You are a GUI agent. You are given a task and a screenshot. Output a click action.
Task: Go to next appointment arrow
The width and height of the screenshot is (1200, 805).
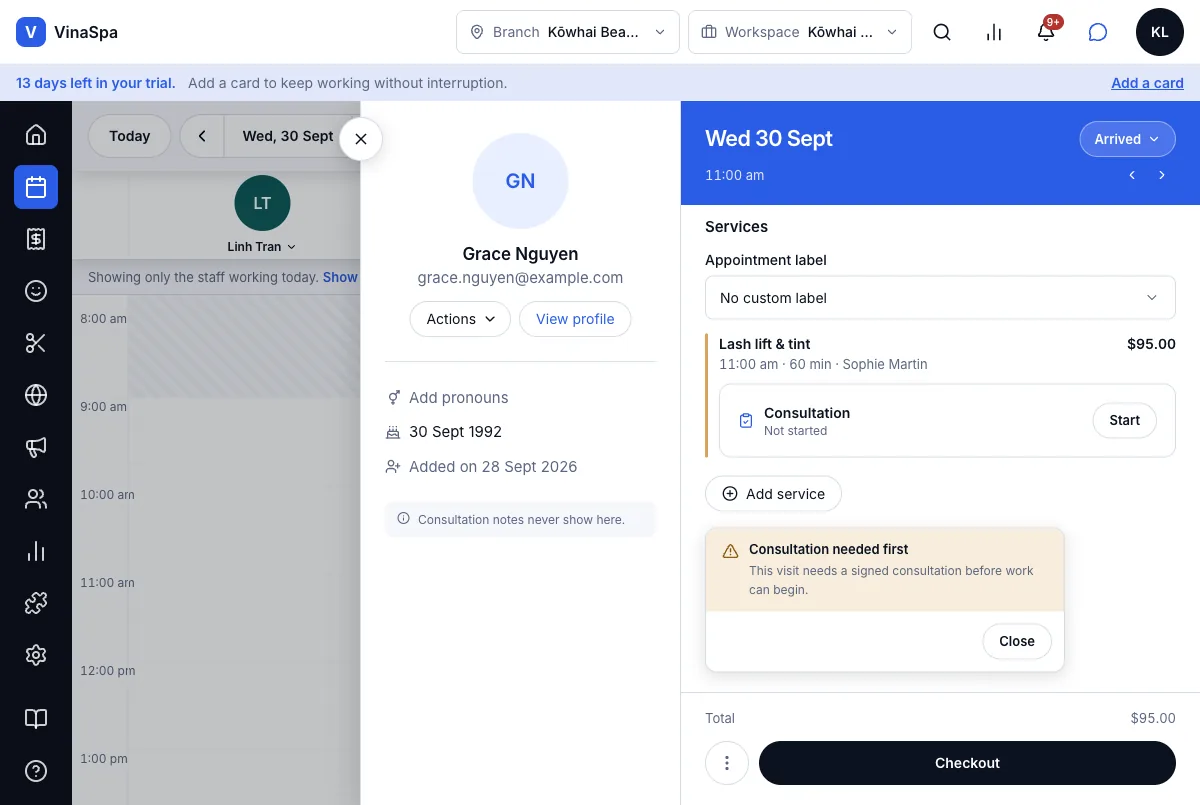coord(1162,175)
